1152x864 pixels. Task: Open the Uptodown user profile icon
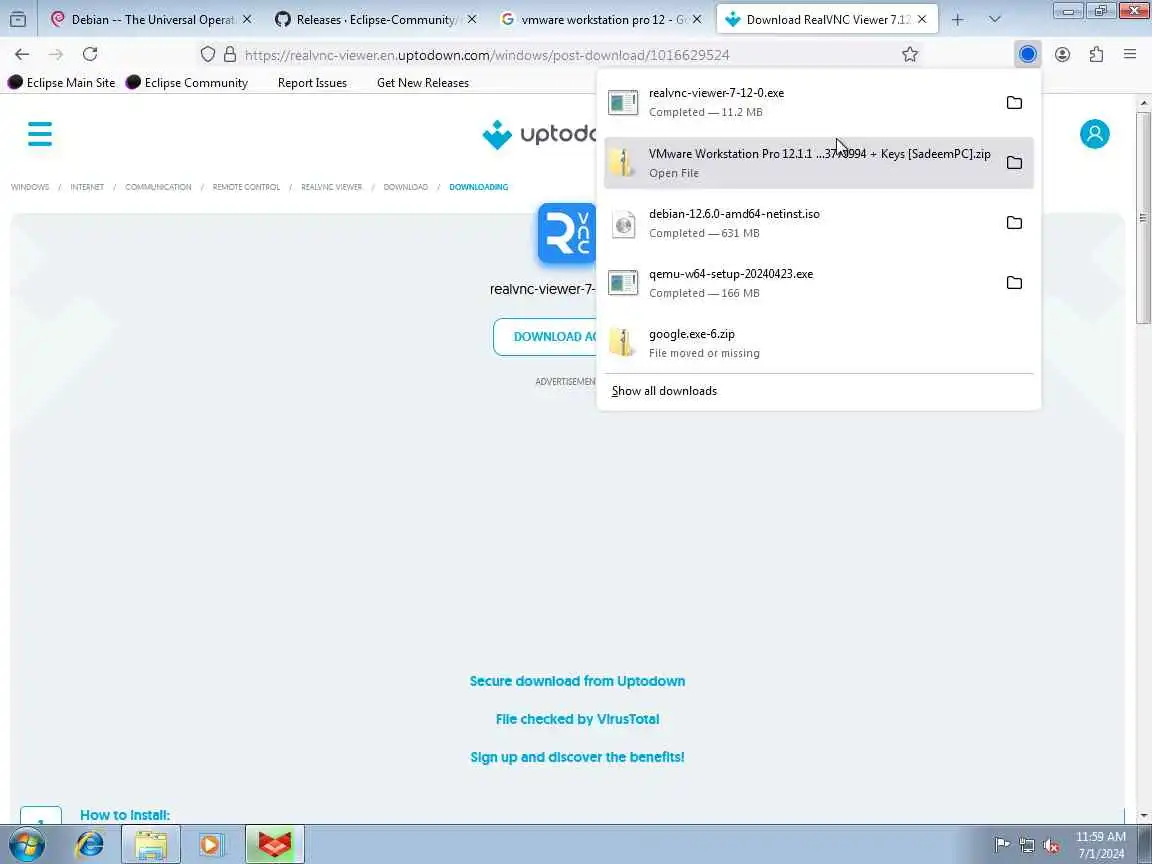[x=1094, y=134]
